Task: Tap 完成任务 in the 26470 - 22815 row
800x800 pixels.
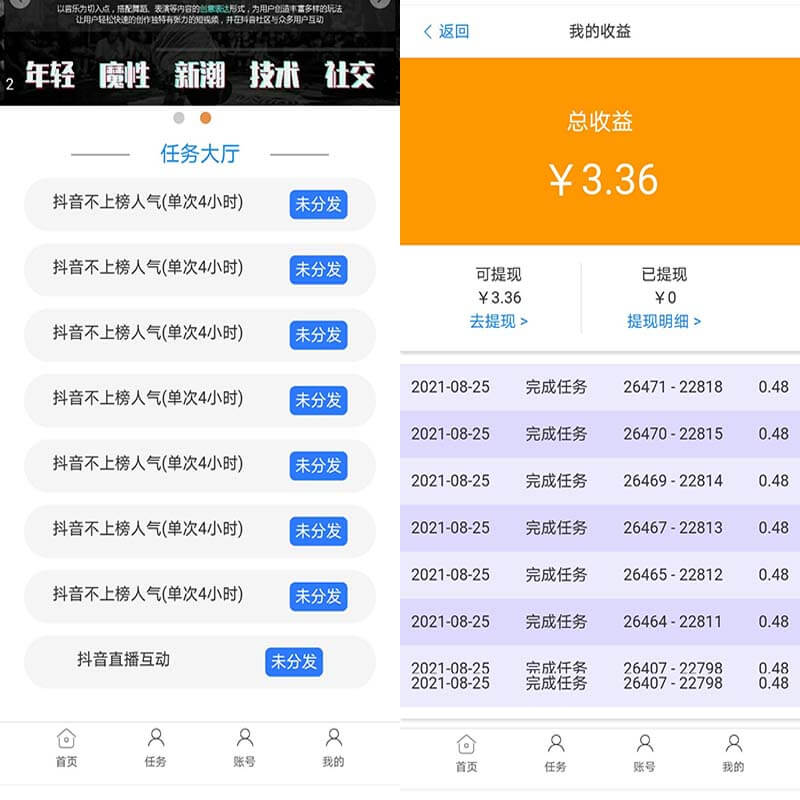Action: (x=556, y=434)
